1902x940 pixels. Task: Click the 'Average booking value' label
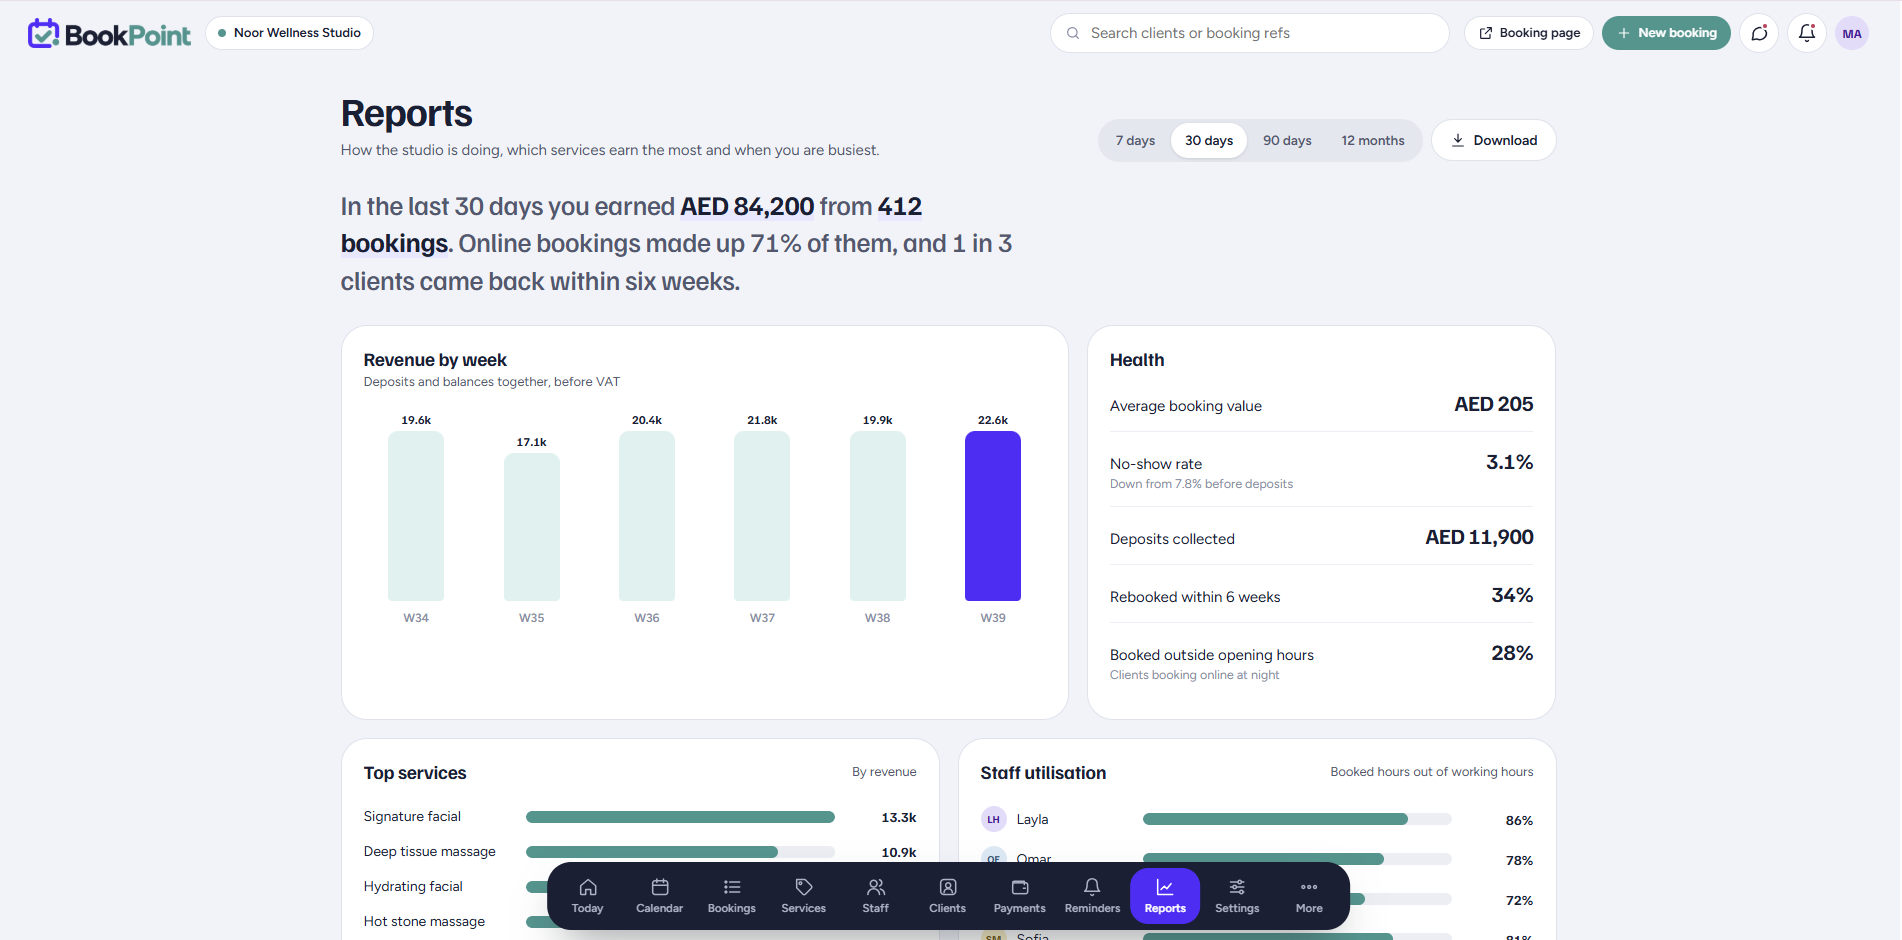coord(1186,406)
